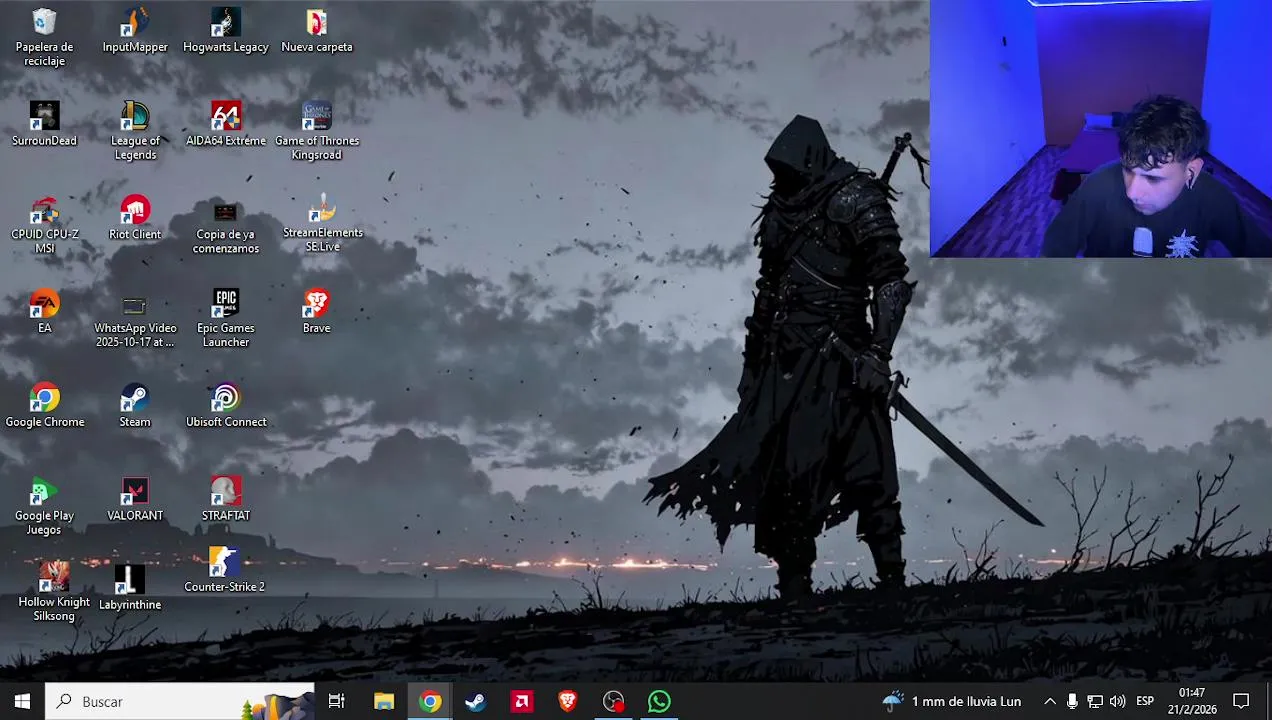Select Game of Thrones Kingsroad shortcut
Screen dimensions: 1272x720
point(316,130)
